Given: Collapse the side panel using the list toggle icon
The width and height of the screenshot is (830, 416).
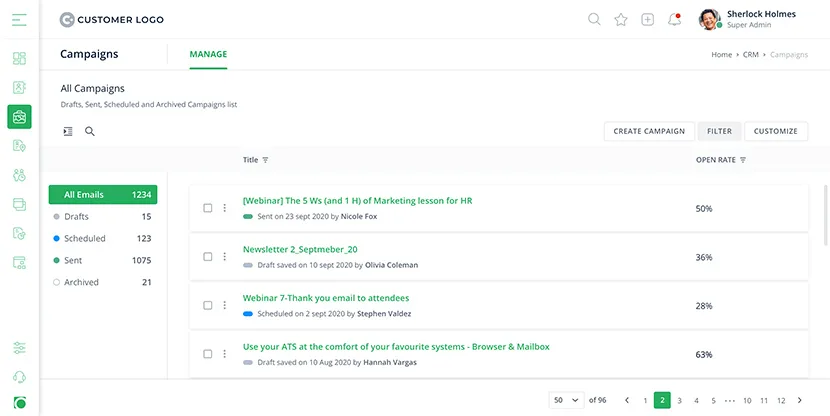Looking at the screenshot, I should click(68, 131).
